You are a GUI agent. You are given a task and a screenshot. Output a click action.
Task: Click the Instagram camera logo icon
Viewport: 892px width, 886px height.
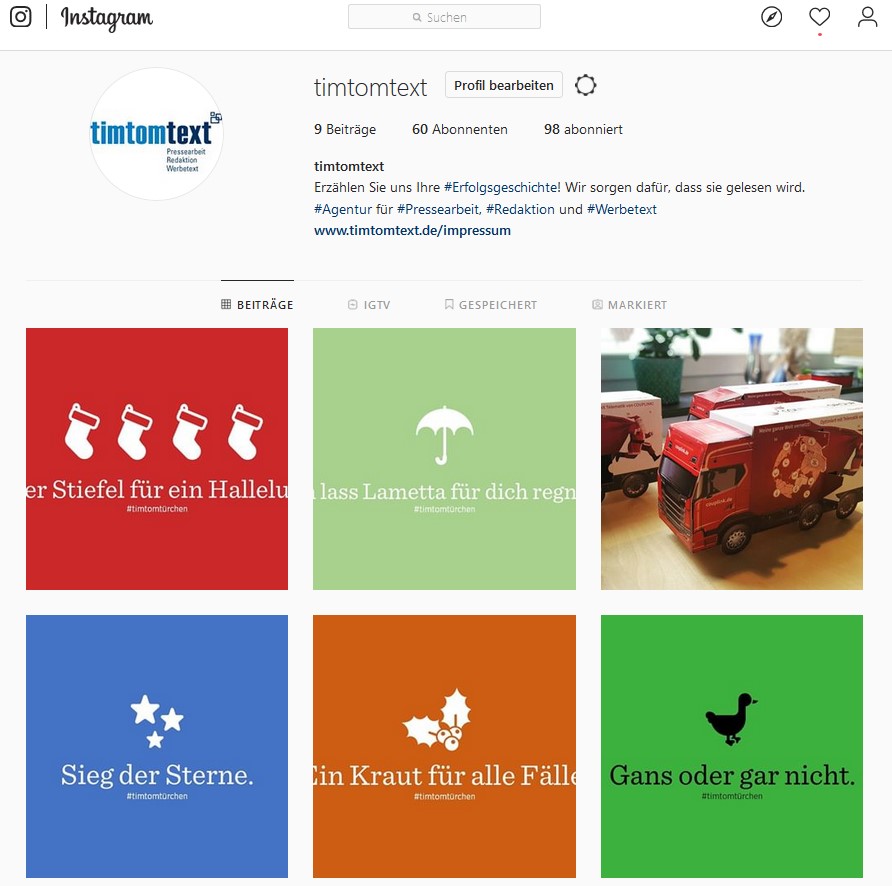tap(21, 17)
